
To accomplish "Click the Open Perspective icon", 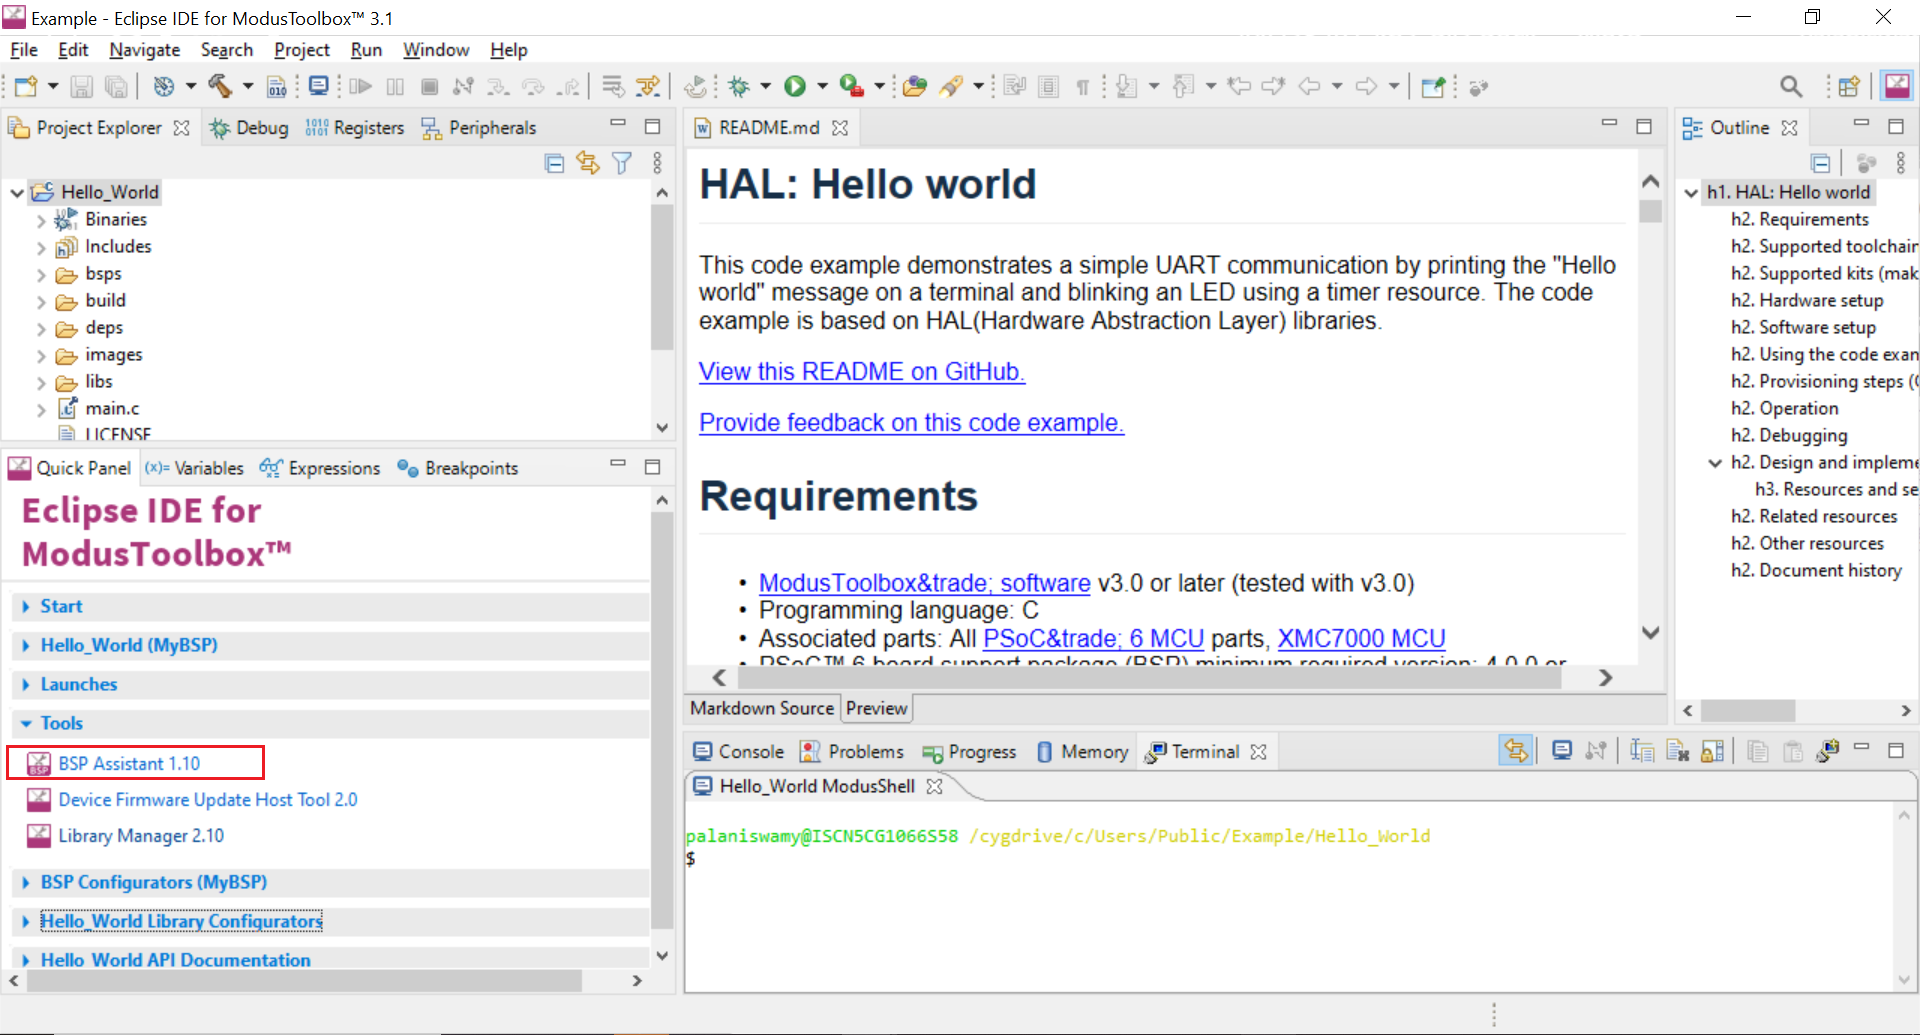I will 1849,87.
